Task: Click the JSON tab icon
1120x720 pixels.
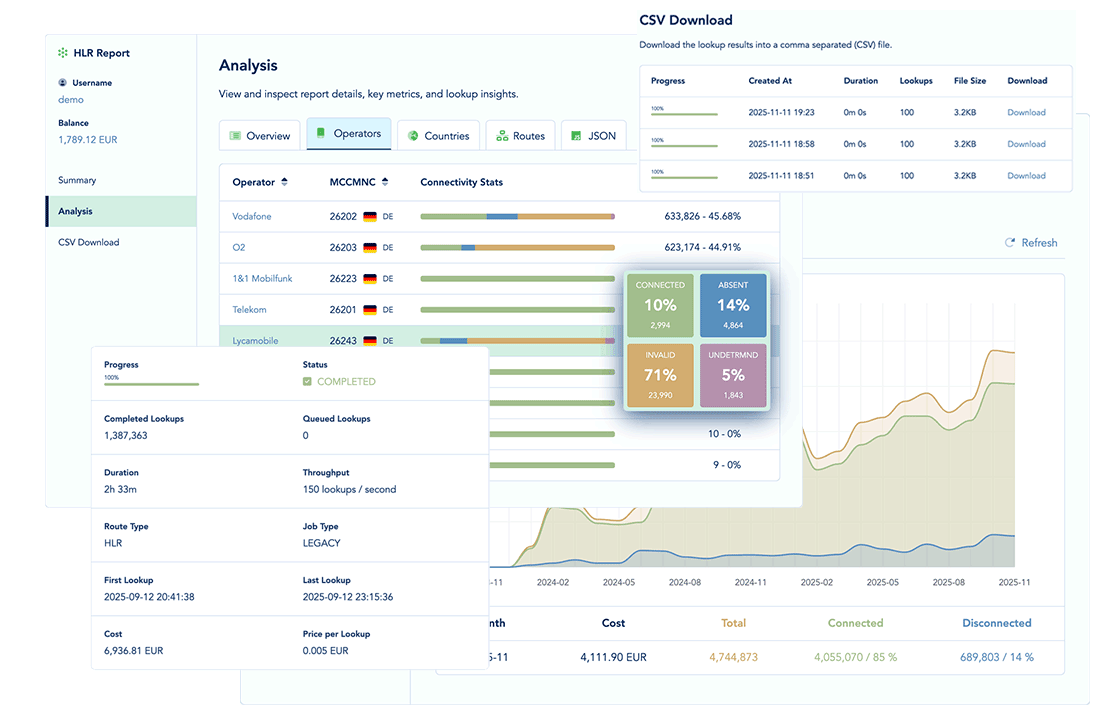Action: [575, 134]
